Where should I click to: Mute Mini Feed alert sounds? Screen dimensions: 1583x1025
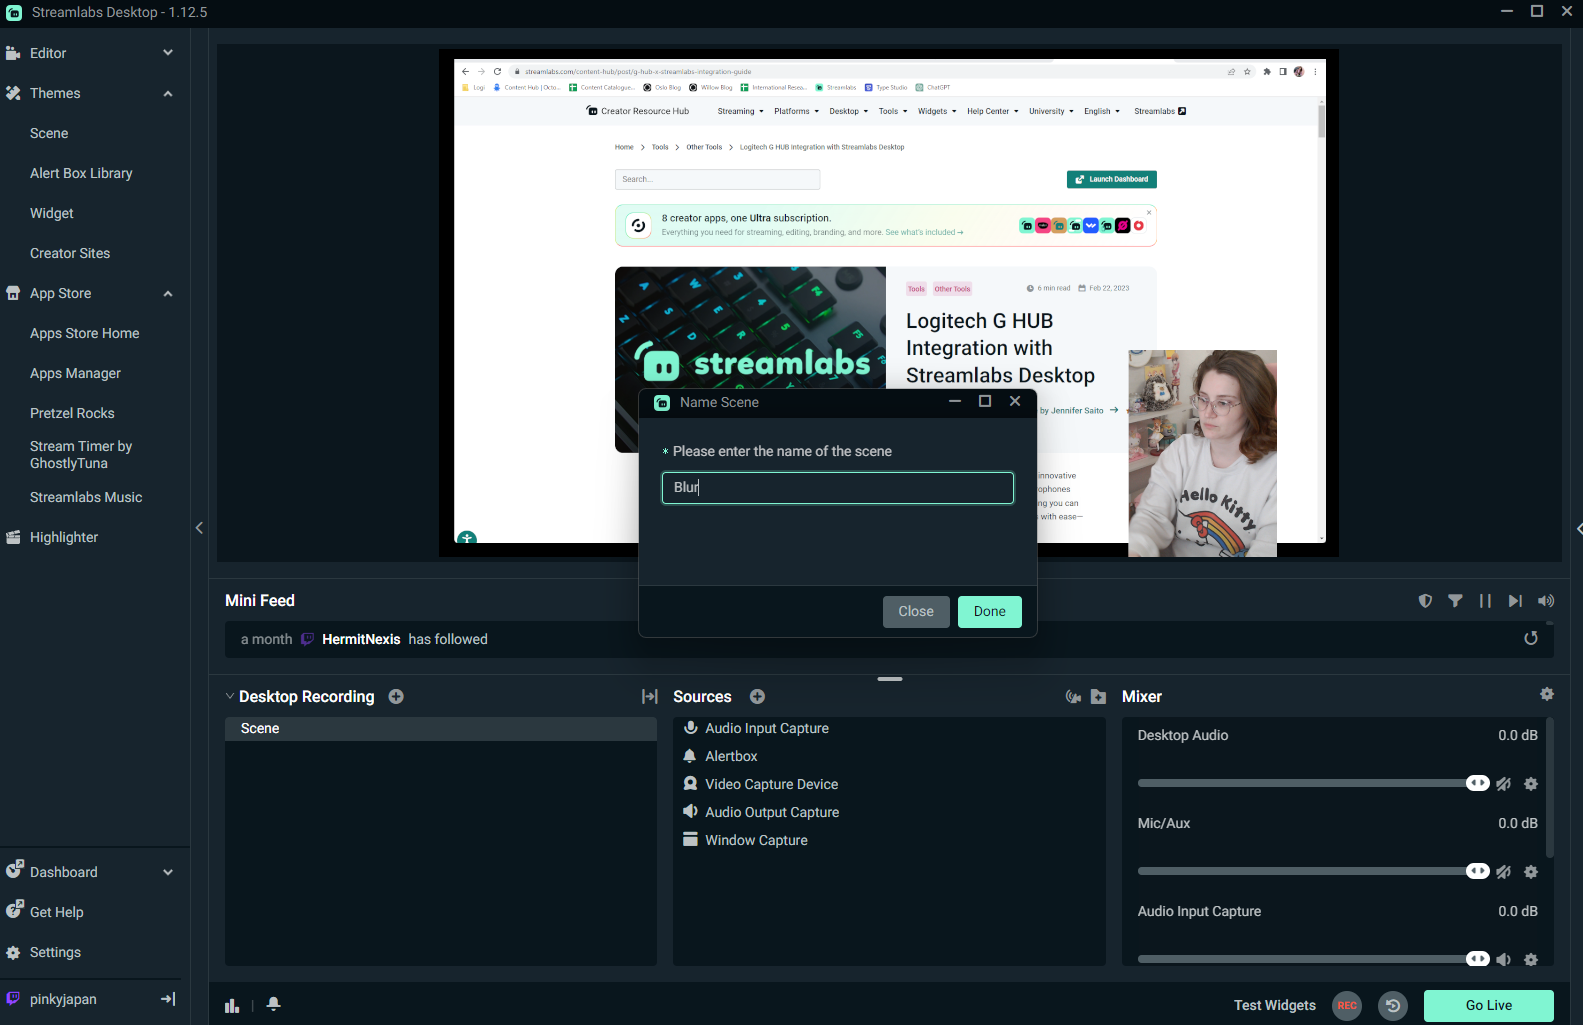point(1546,601)
